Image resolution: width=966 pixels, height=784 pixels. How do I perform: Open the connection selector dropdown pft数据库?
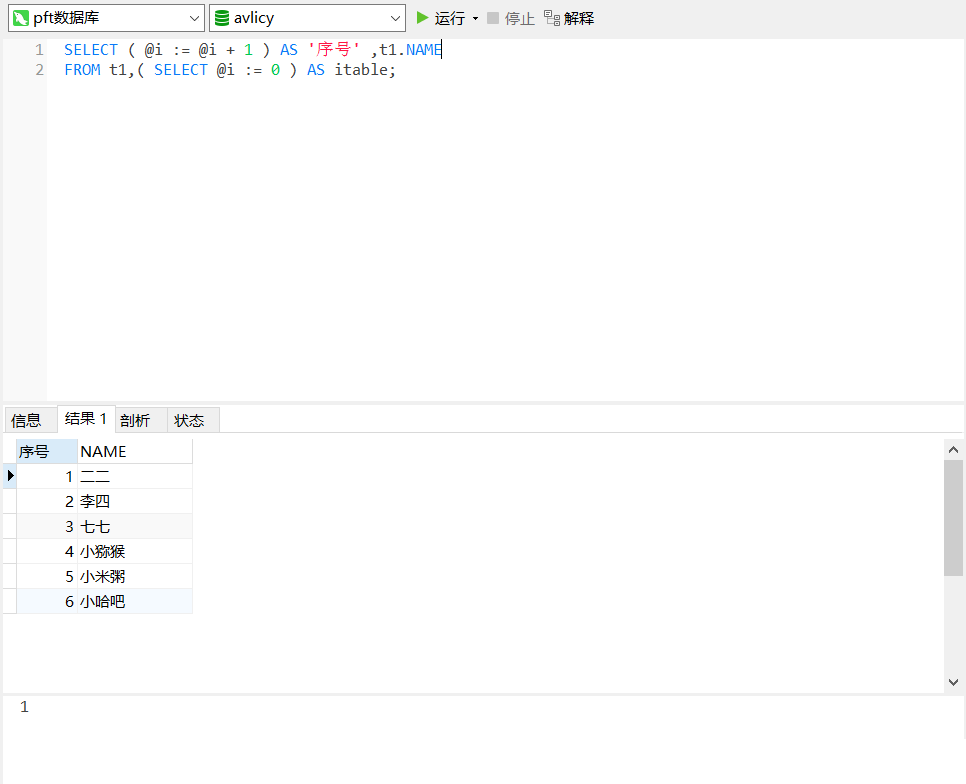[x=196, y=17]
